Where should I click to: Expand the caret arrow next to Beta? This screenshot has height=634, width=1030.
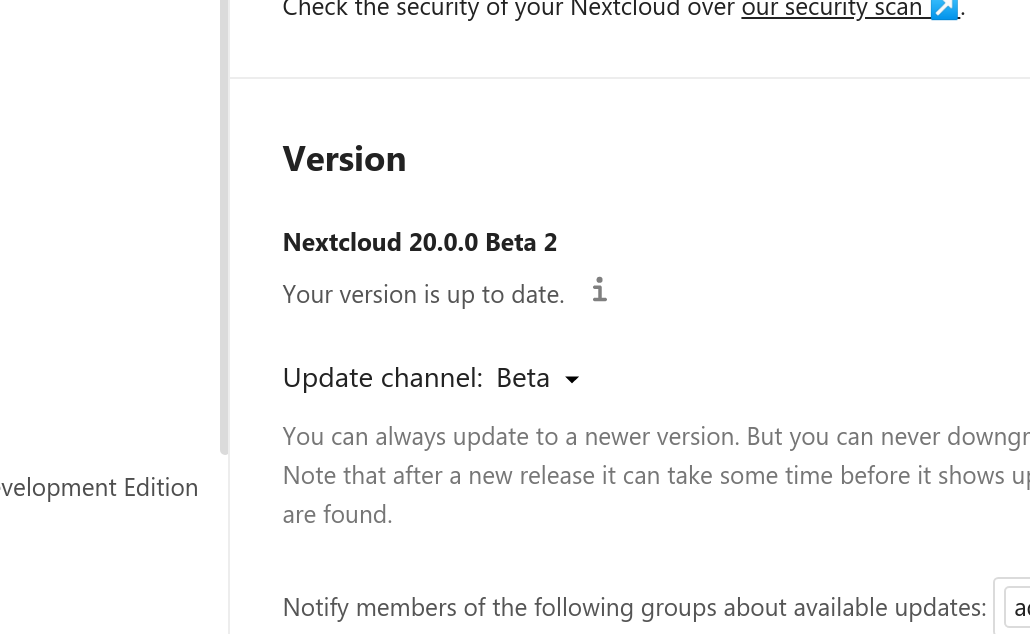pyautogui.click(x=572, y=380)
